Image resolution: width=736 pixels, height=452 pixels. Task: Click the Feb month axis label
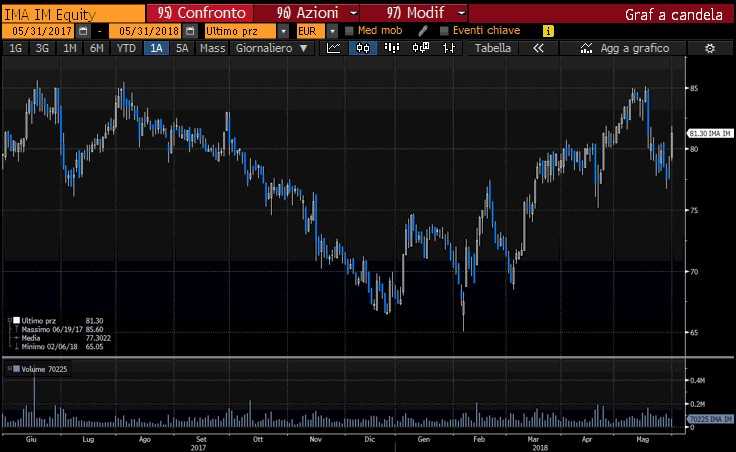[x=478, y=439]
